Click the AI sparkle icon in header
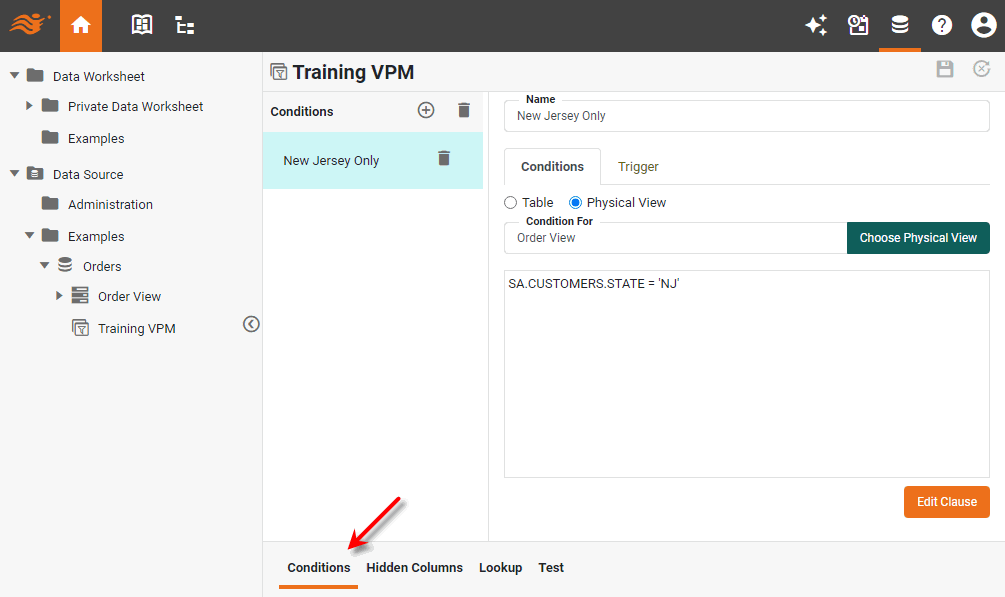The height and width of the screenshot is (597, 1005). (x=816, y=26)
